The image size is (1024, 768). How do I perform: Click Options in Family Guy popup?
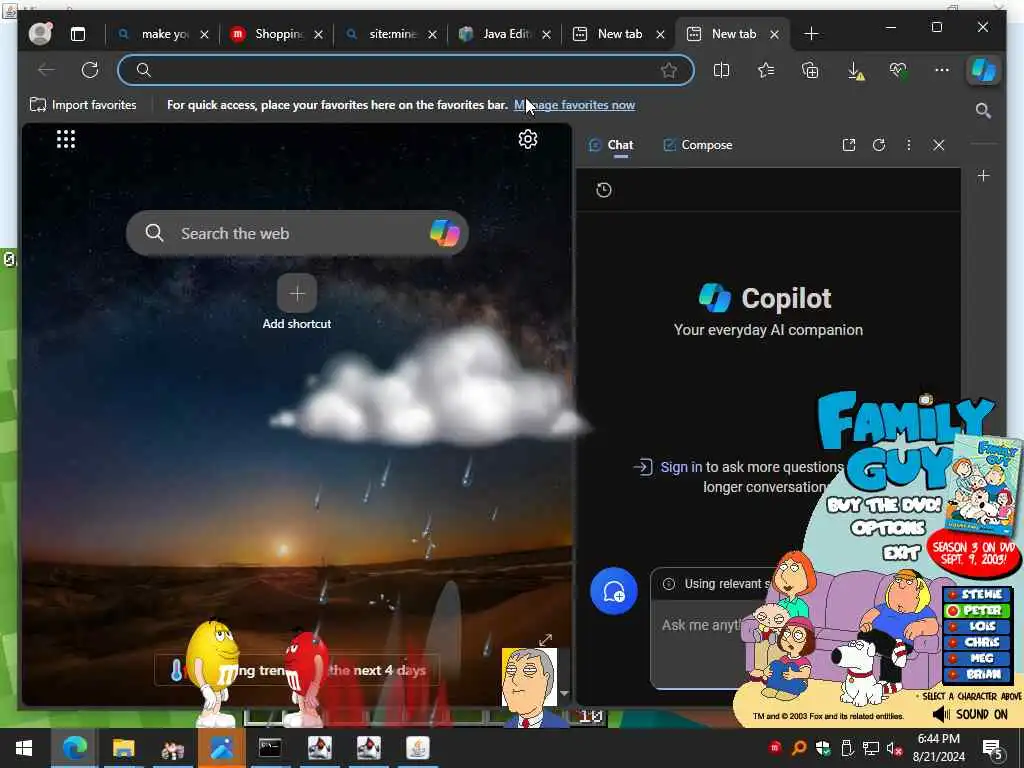[888, 528]
